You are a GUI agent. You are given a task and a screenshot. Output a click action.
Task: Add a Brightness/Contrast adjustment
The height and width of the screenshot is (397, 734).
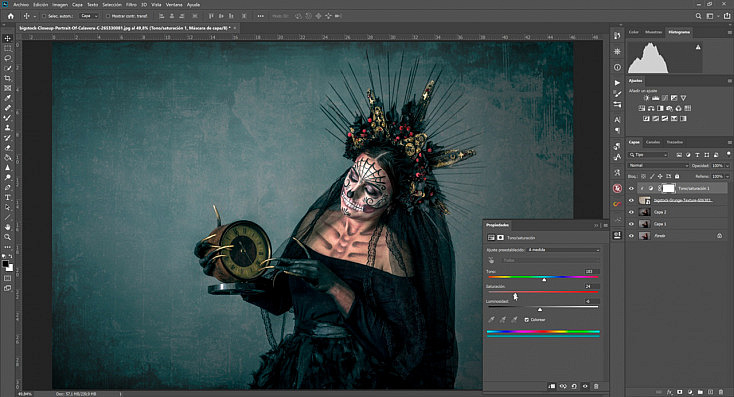646,98
